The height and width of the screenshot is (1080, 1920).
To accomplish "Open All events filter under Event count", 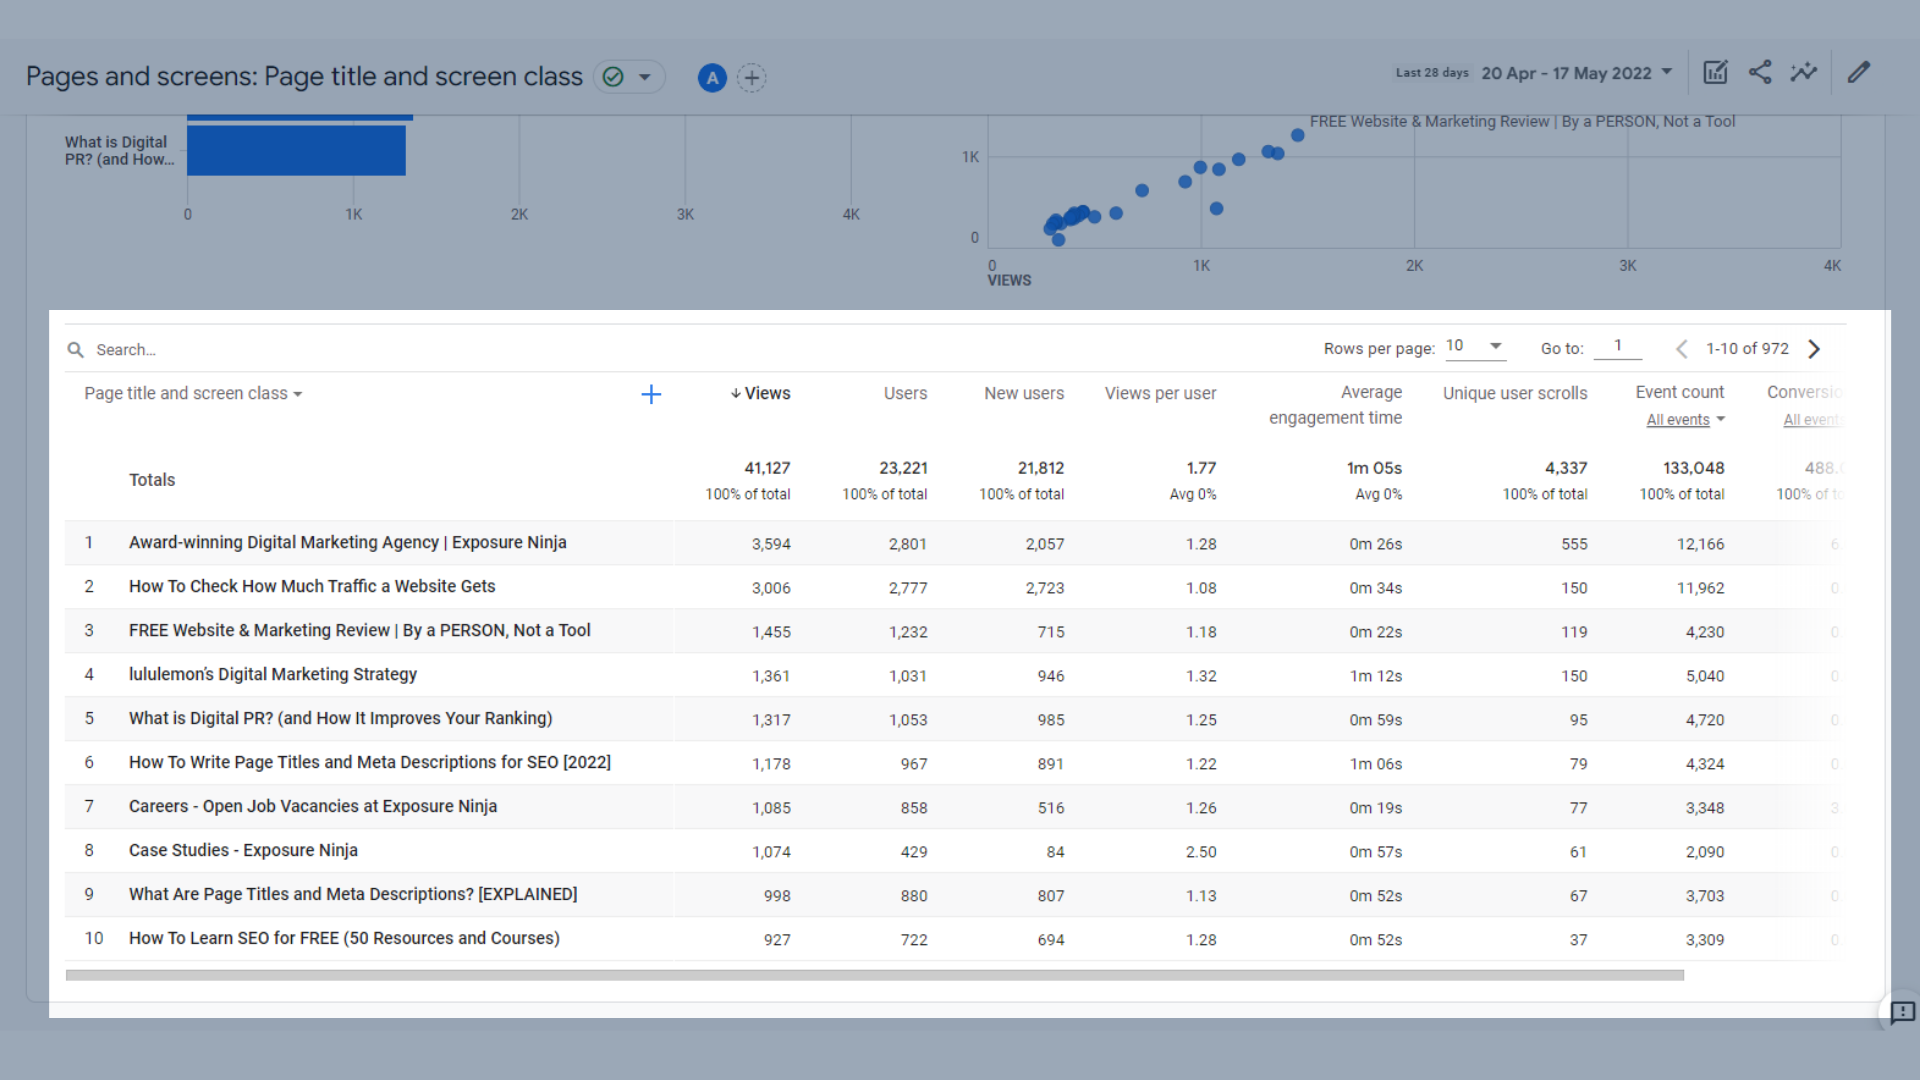I will 1685,420.
